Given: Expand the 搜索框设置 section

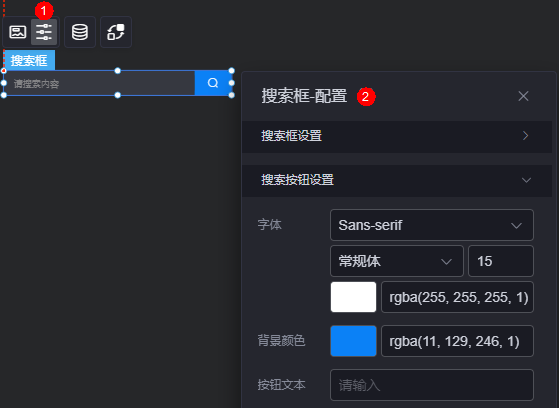Looking at the screenshot, I should 397,136.
